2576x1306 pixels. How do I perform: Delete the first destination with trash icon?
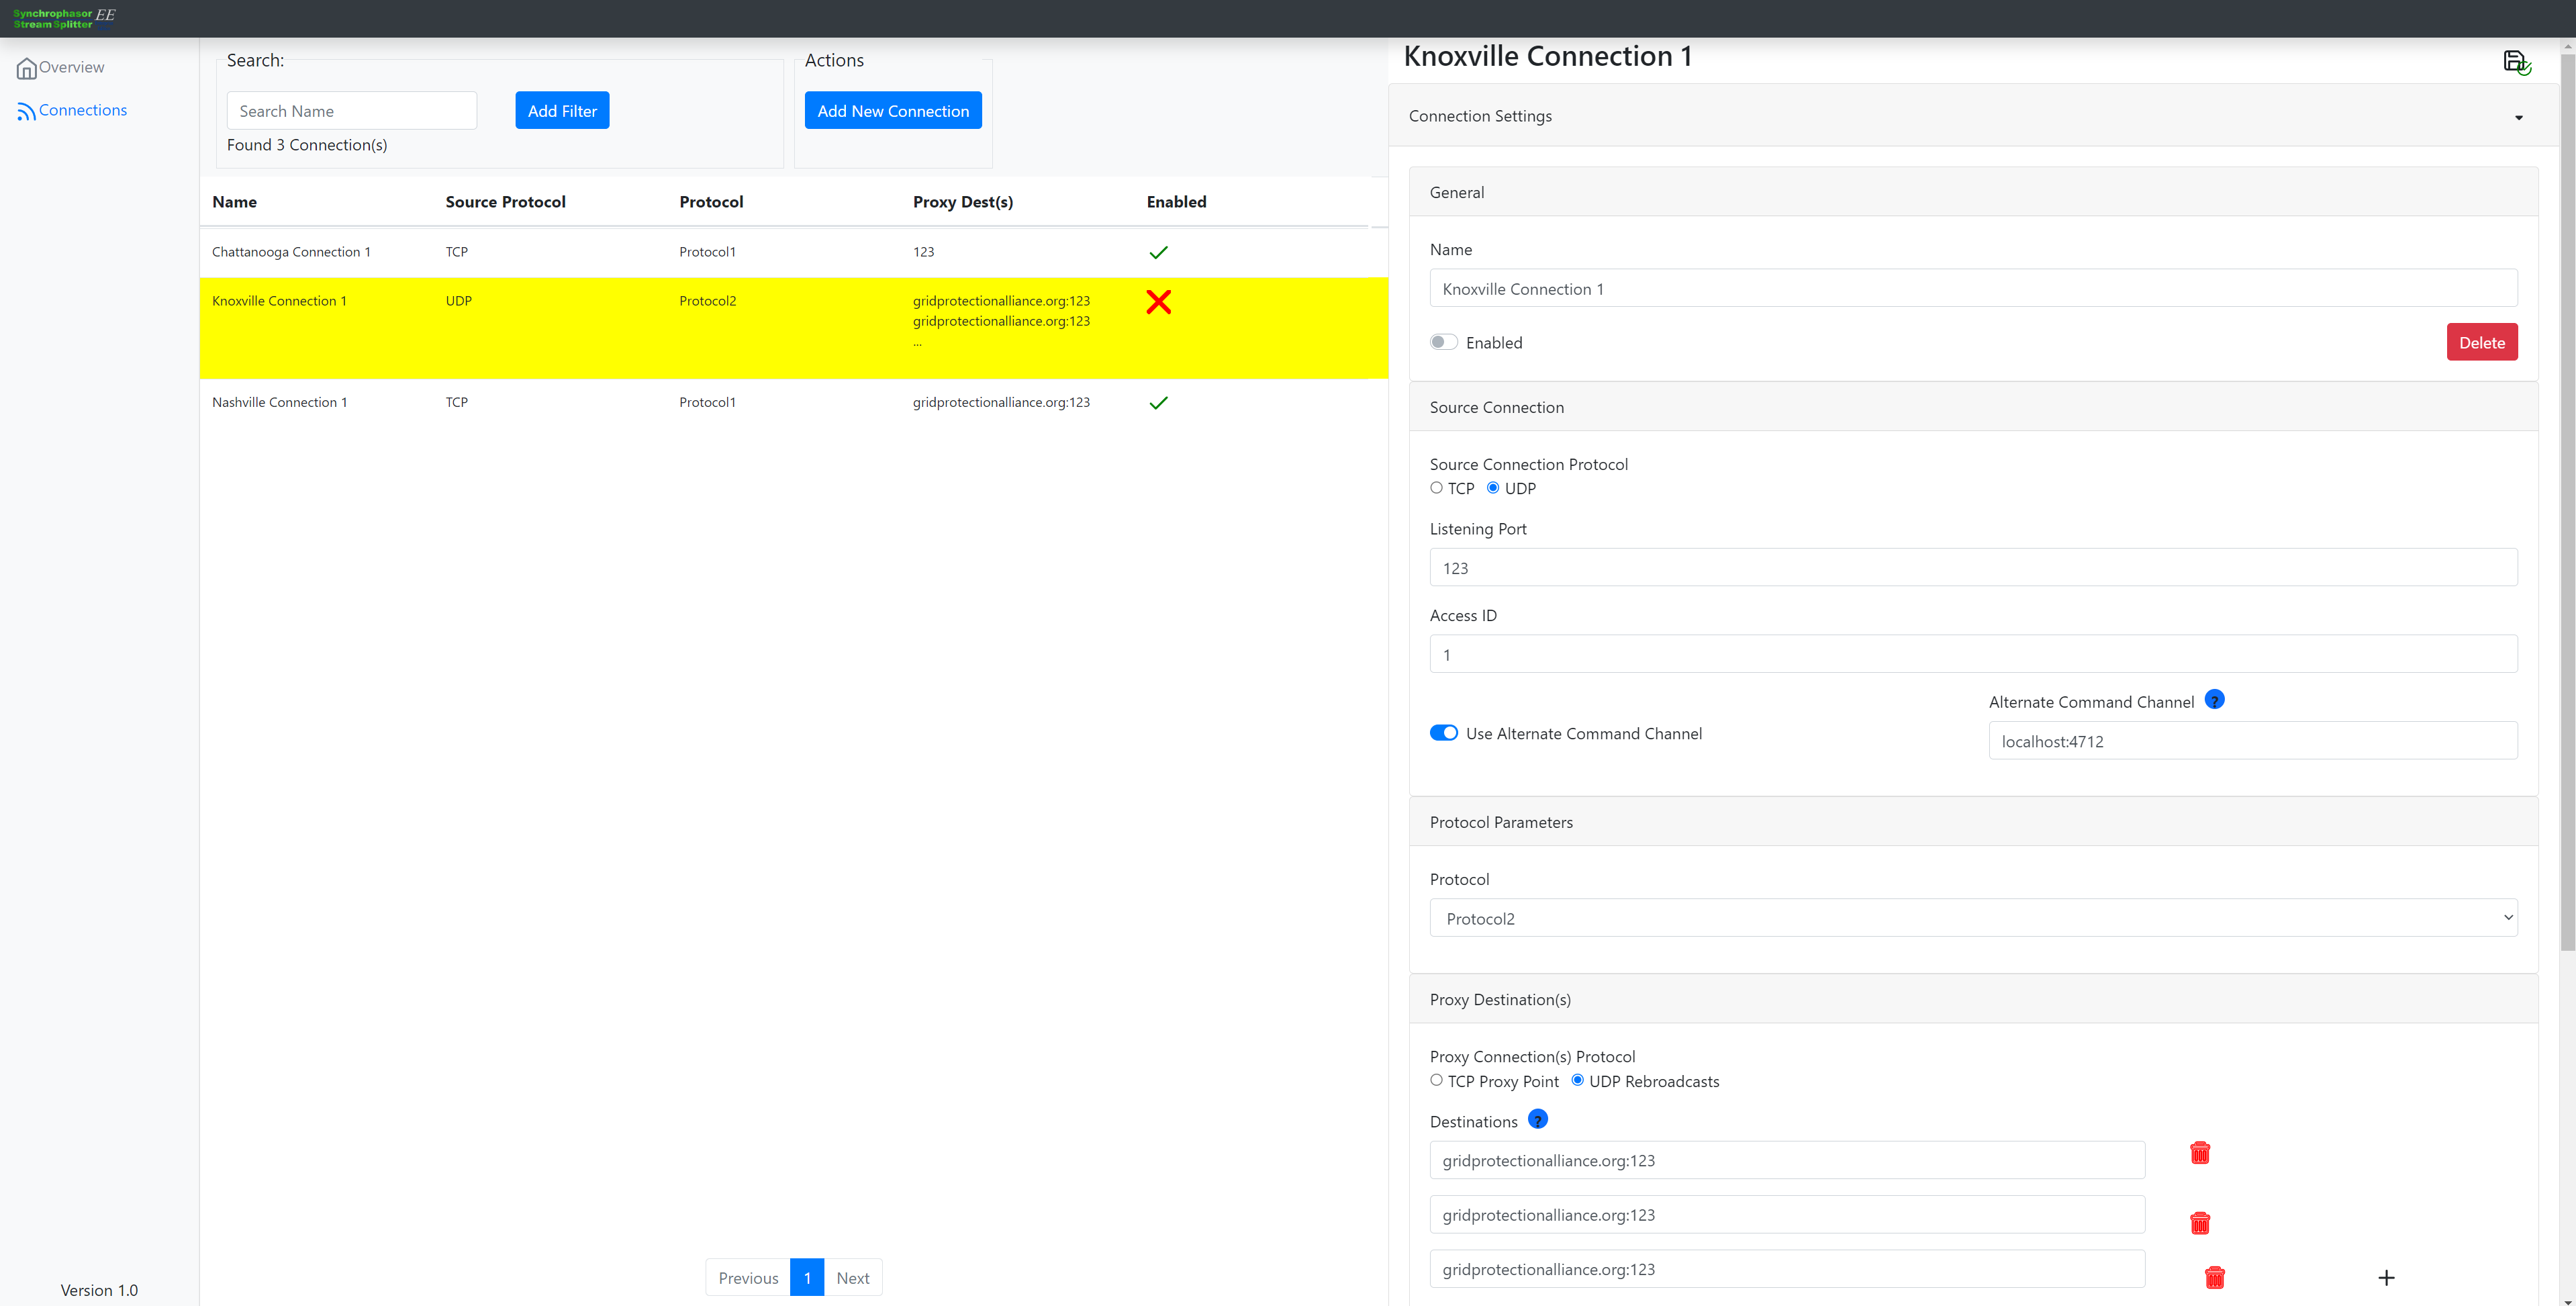2200,1153
